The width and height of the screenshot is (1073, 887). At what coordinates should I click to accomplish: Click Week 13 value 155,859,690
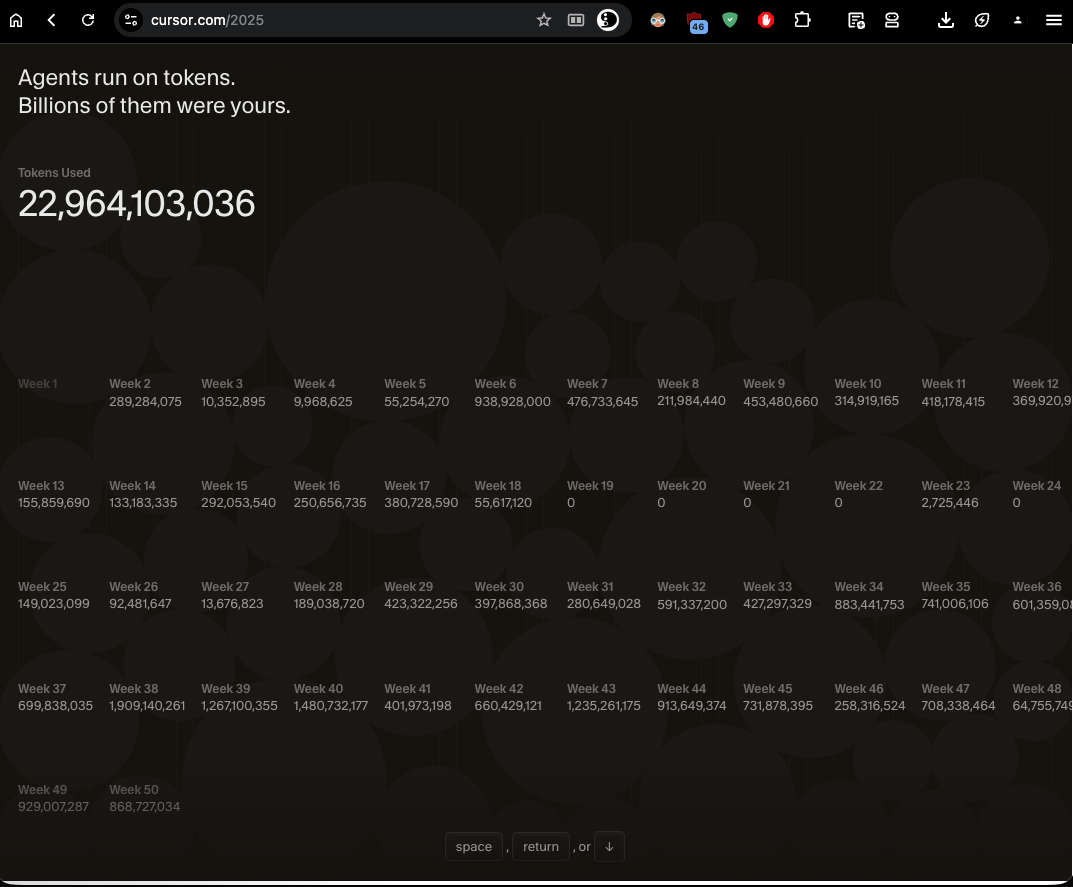(53, 502)
